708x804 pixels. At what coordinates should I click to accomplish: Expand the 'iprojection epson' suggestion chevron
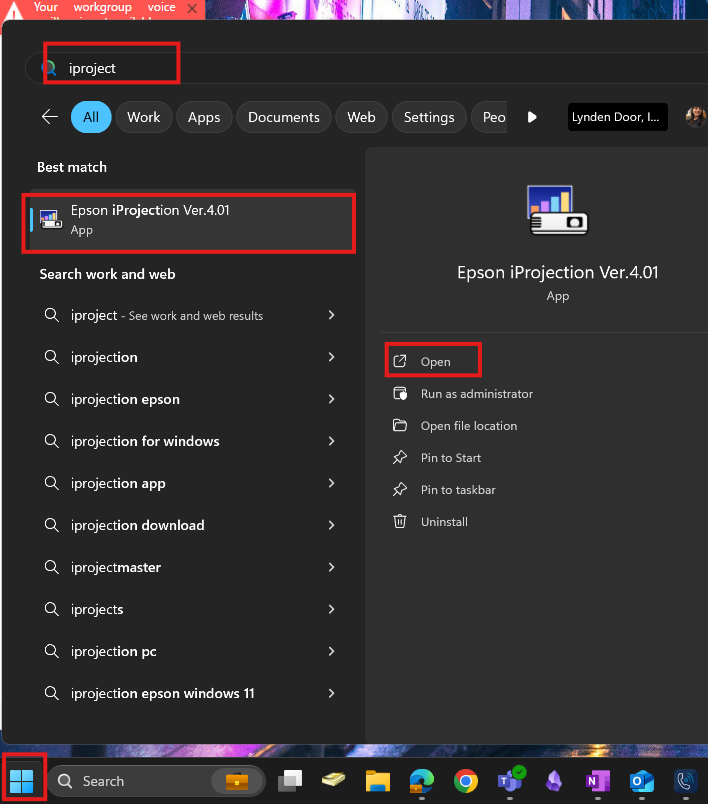click(x=331, y=399)
